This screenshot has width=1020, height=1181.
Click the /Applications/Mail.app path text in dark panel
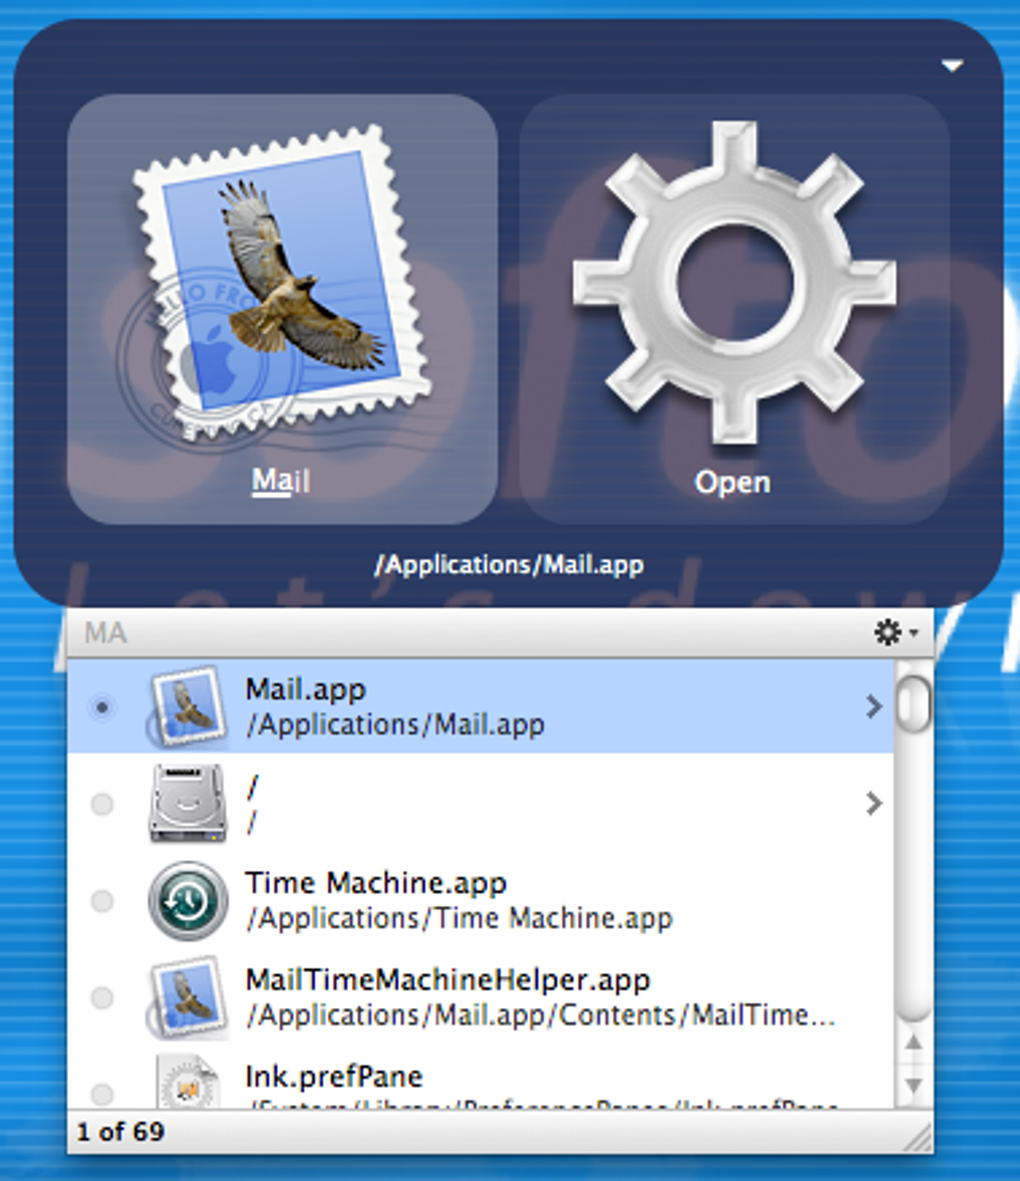coord(509,565)
